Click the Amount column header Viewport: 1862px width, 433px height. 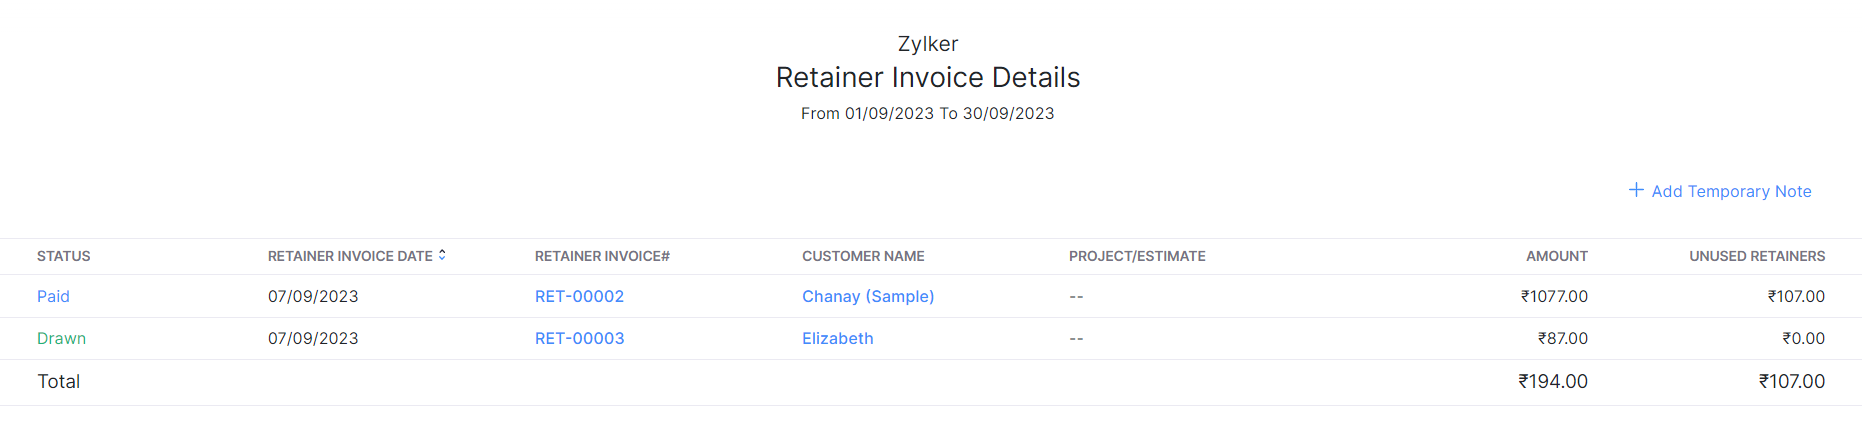click(x=1556, y=257)
